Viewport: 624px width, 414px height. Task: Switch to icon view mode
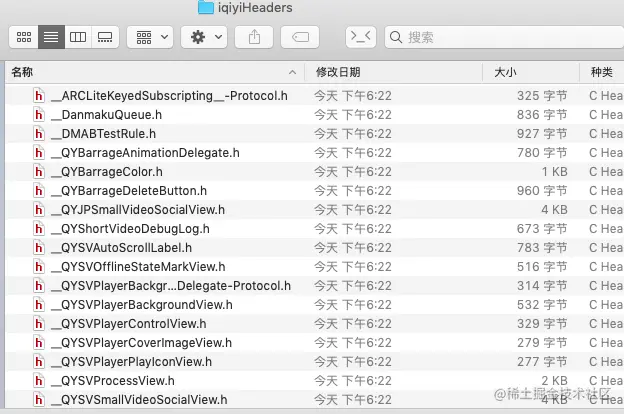point(24,37)
